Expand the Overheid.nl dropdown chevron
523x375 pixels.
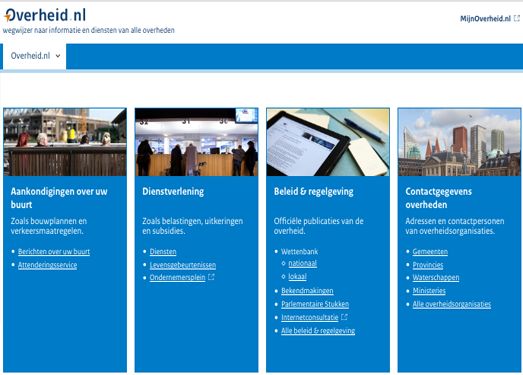pyautogui.click(x=58, y=56)
